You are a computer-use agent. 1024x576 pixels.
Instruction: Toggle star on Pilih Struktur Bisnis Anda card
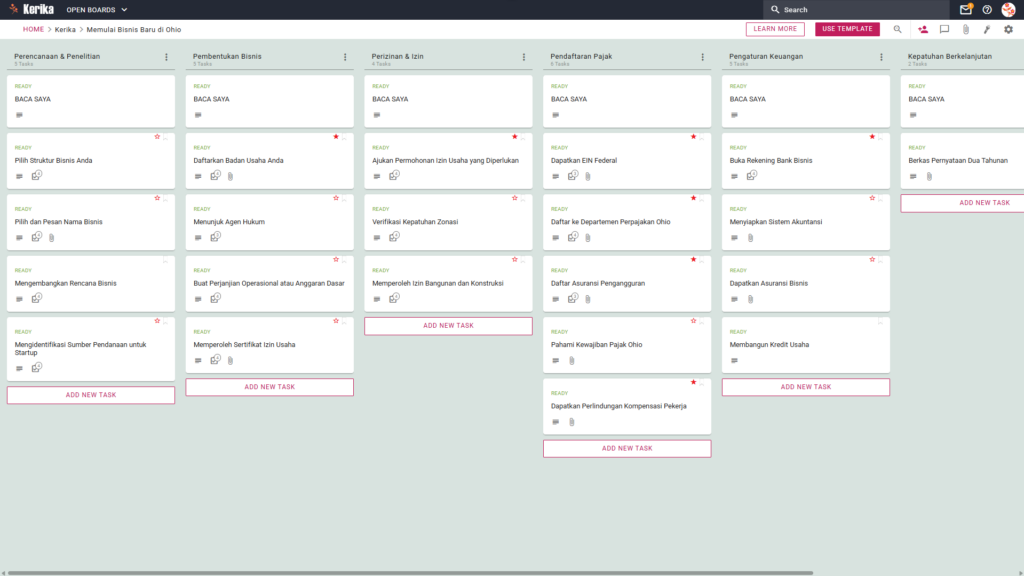(157, 136)
